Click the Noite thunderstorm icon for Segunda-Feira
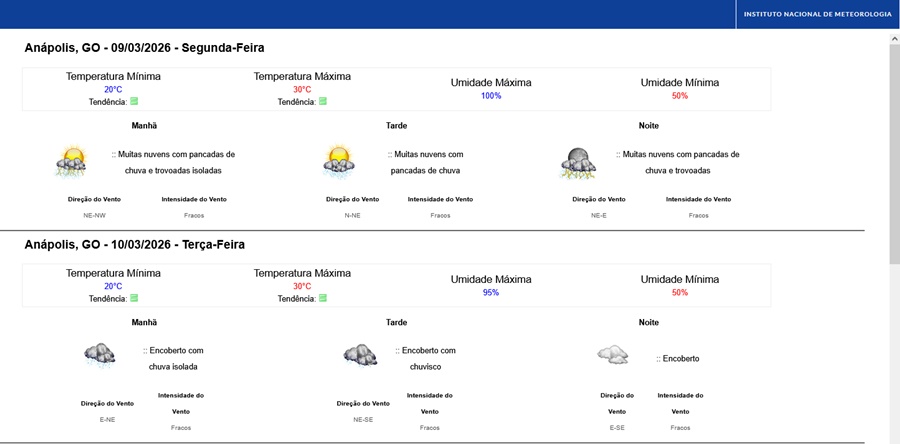Viewport: 900px width, 444px height. point(578,162)
